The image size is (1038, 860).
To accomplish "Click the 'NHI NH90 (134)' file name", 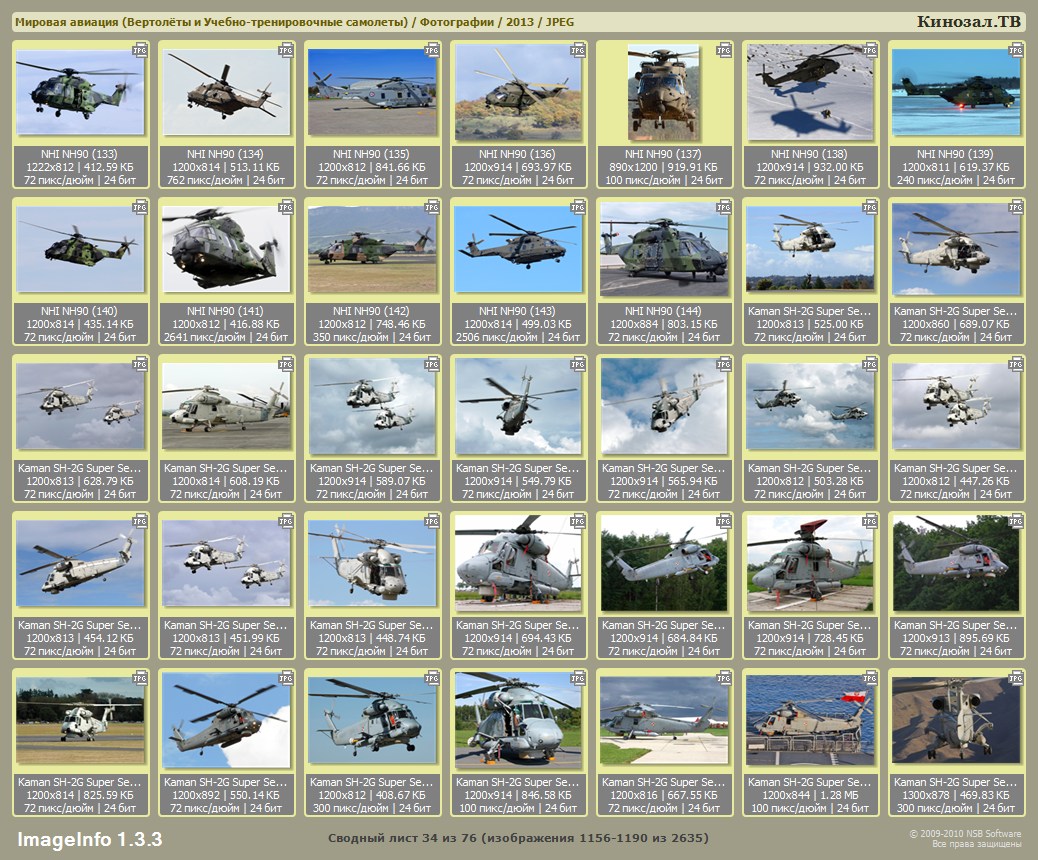I will [x=225, y=154].
